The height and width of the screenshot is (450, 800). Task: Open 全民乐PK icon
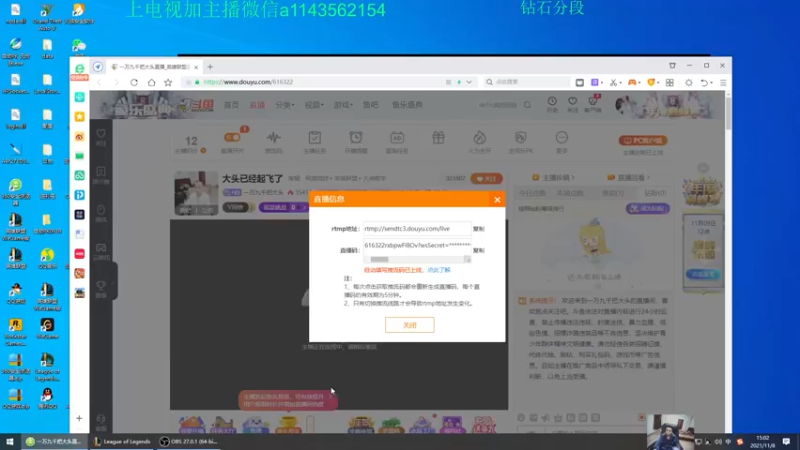520,142
